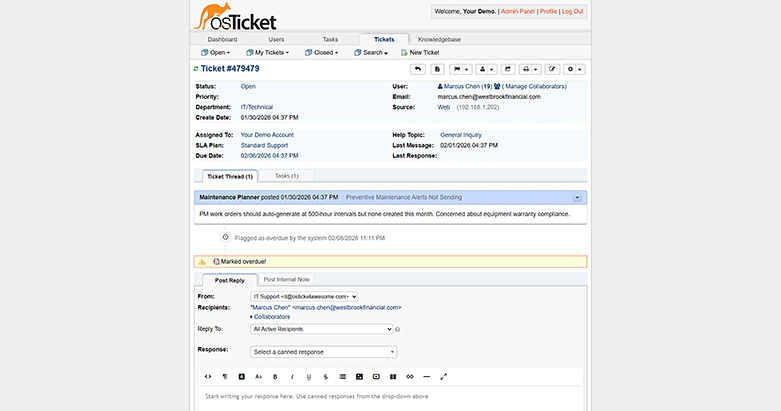Open the My Tickets submenu
This screenshot has width=781, height=411.
[267, 52]
